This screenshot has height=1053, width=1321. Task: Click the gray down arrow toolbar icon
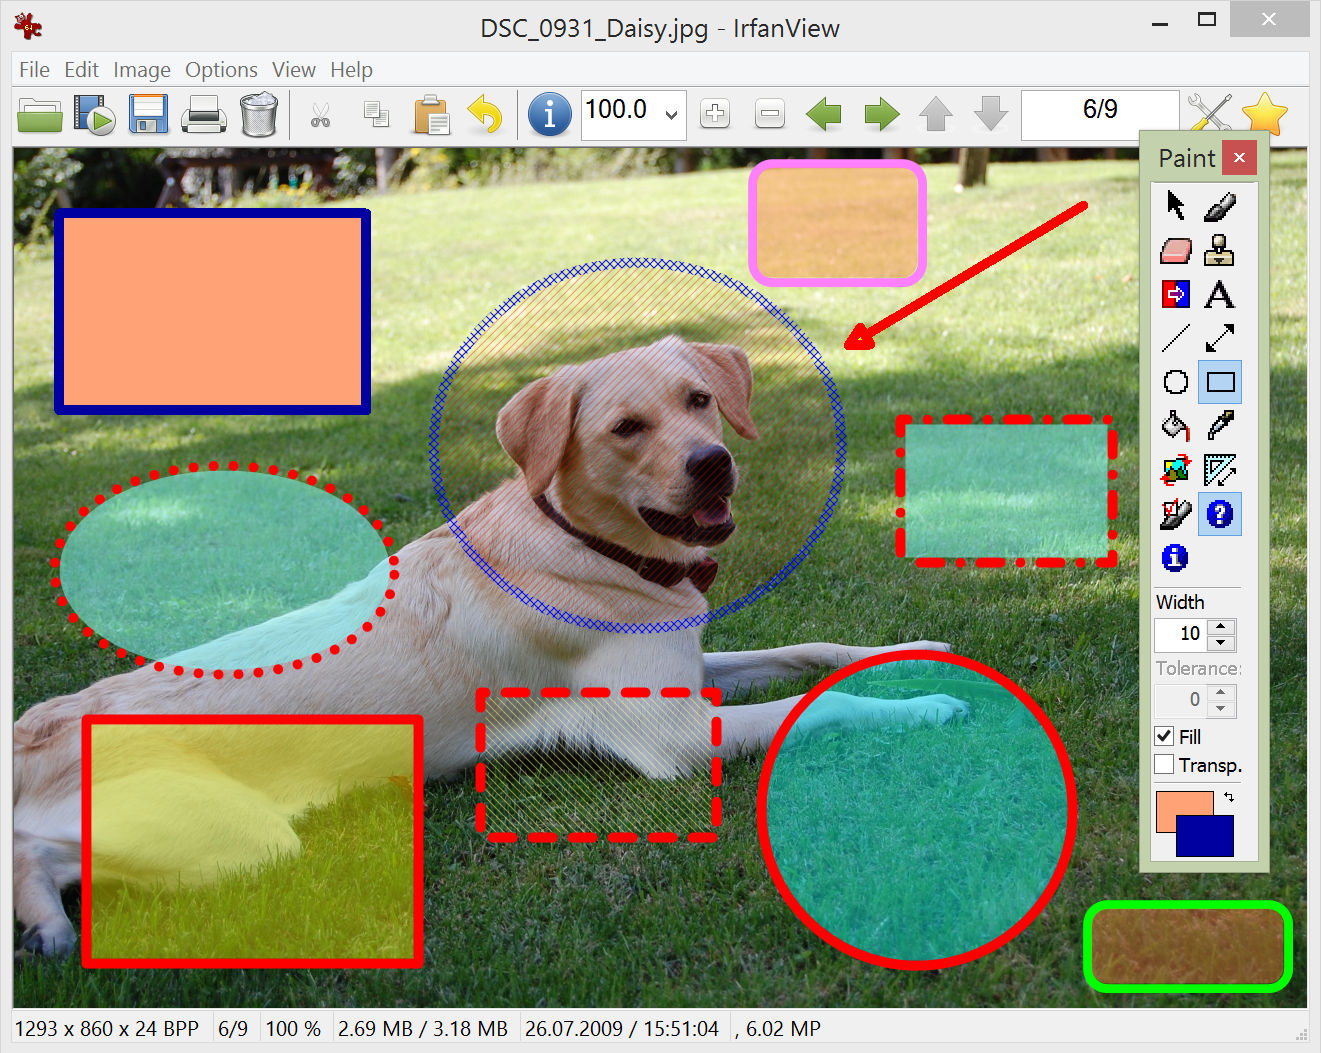991,114
